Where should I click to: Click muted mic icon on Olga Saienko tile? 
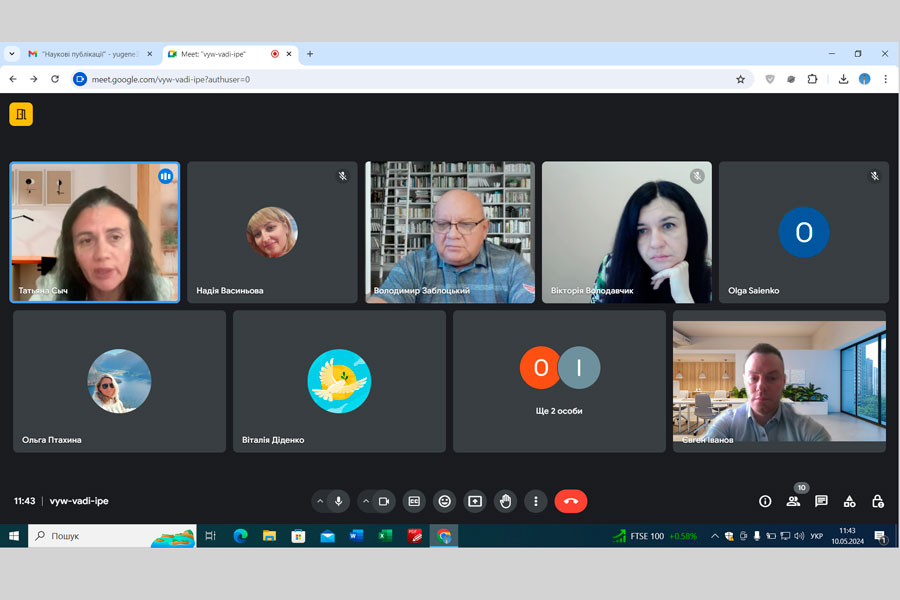coord(874,176)
